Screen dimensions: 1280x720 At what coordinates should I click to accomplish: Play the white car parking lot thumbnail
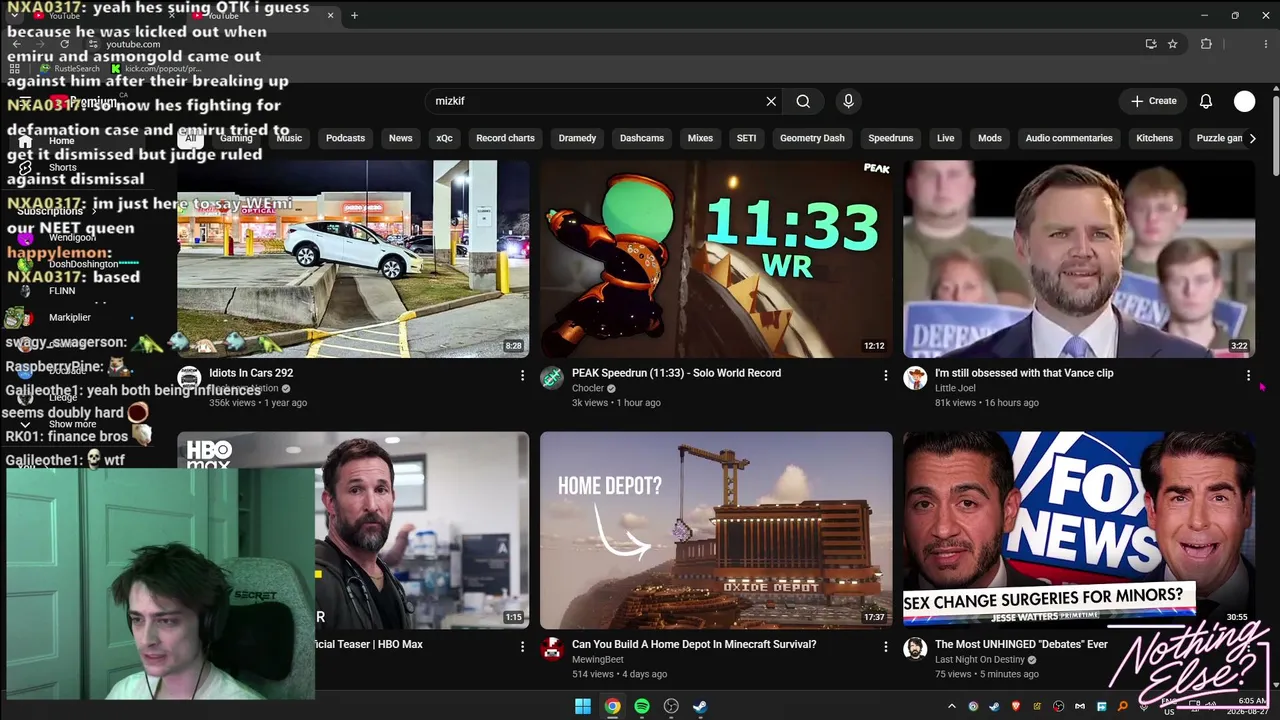pos(353,259)
